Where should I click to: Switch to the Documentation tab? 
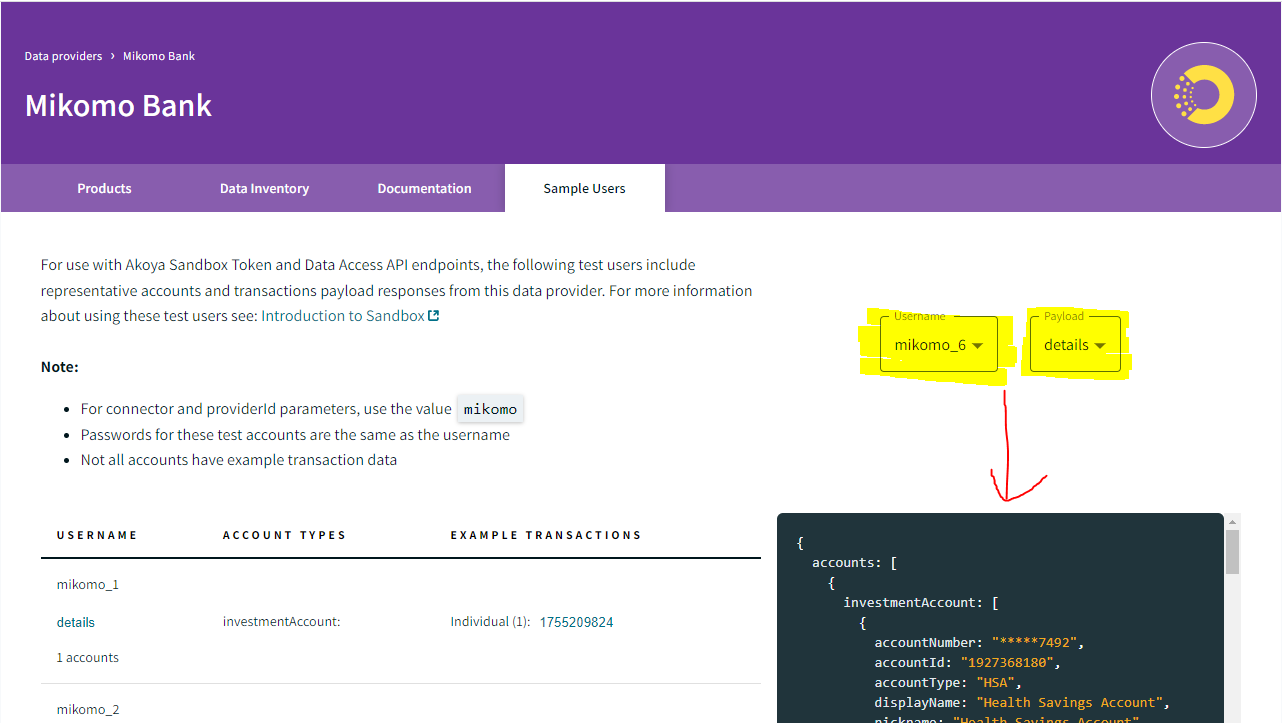point(424,188)
